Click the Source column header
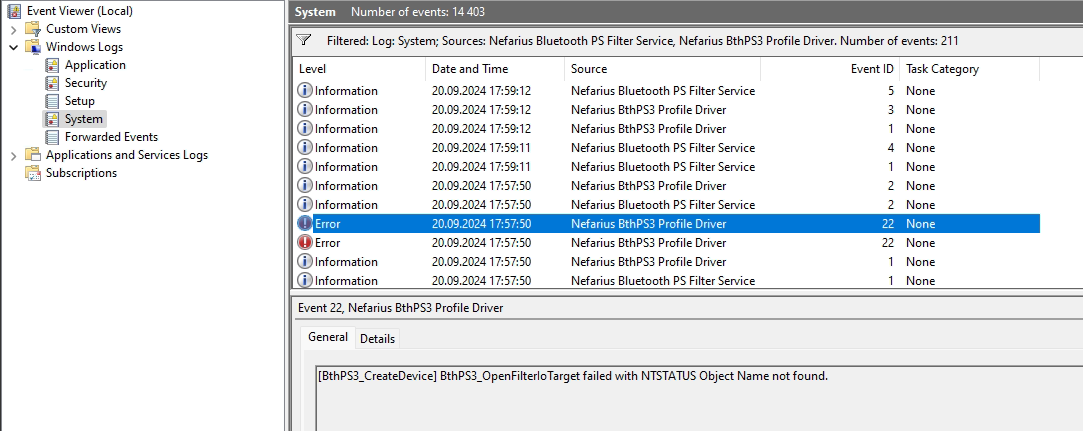Image resolution: width=1083 pixels, height=431 pixels. (662, 69)
